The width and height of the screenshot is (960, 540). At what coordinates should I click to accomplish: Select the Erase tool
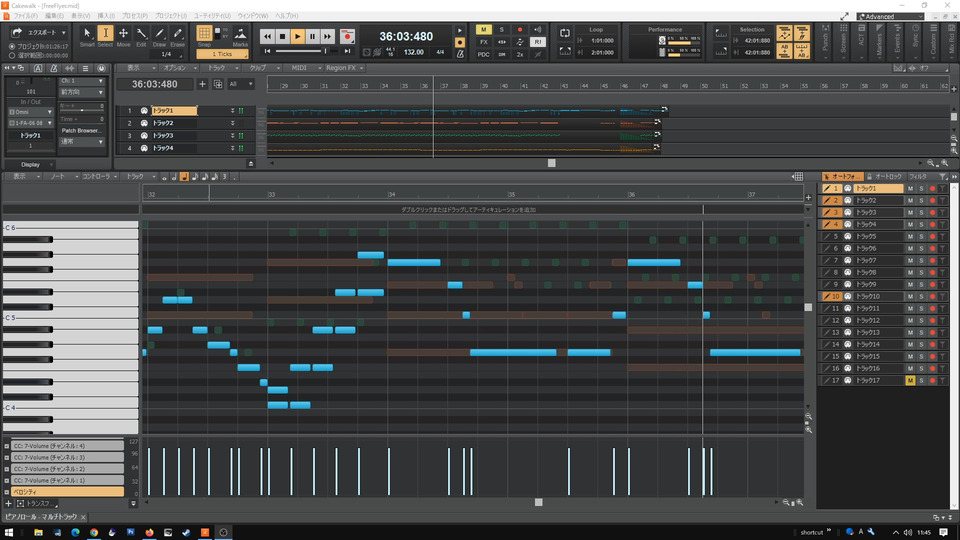coord(178,36)
